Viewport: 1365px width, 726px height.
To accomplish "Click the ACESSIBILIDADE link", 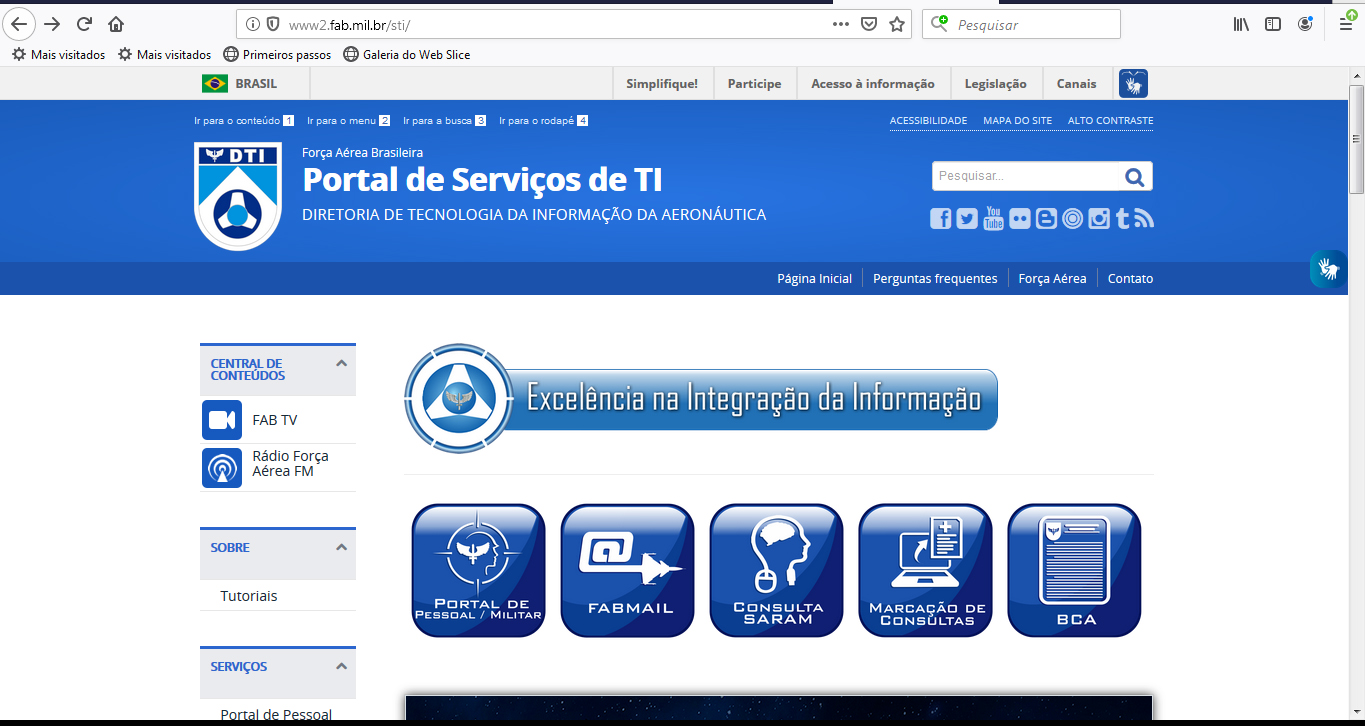I will click(x=929, y=121).
